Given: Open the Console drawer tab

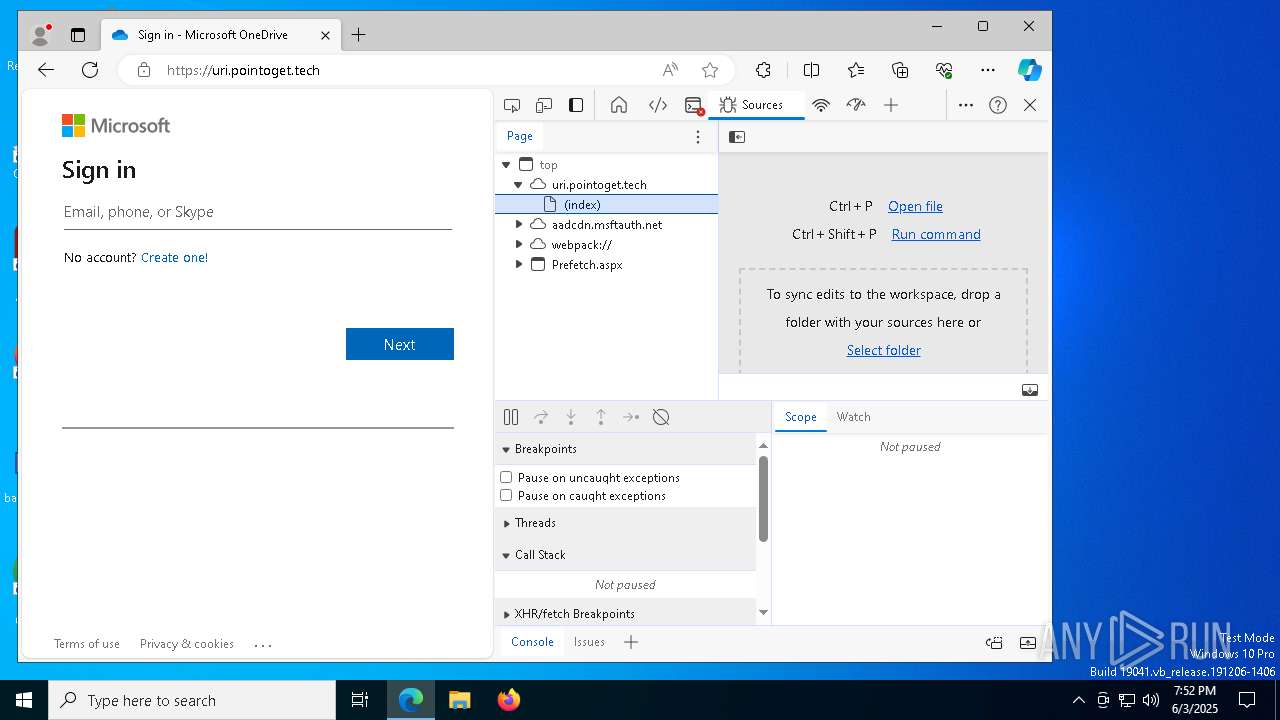Looking at the screenshot, I should 532,642.
